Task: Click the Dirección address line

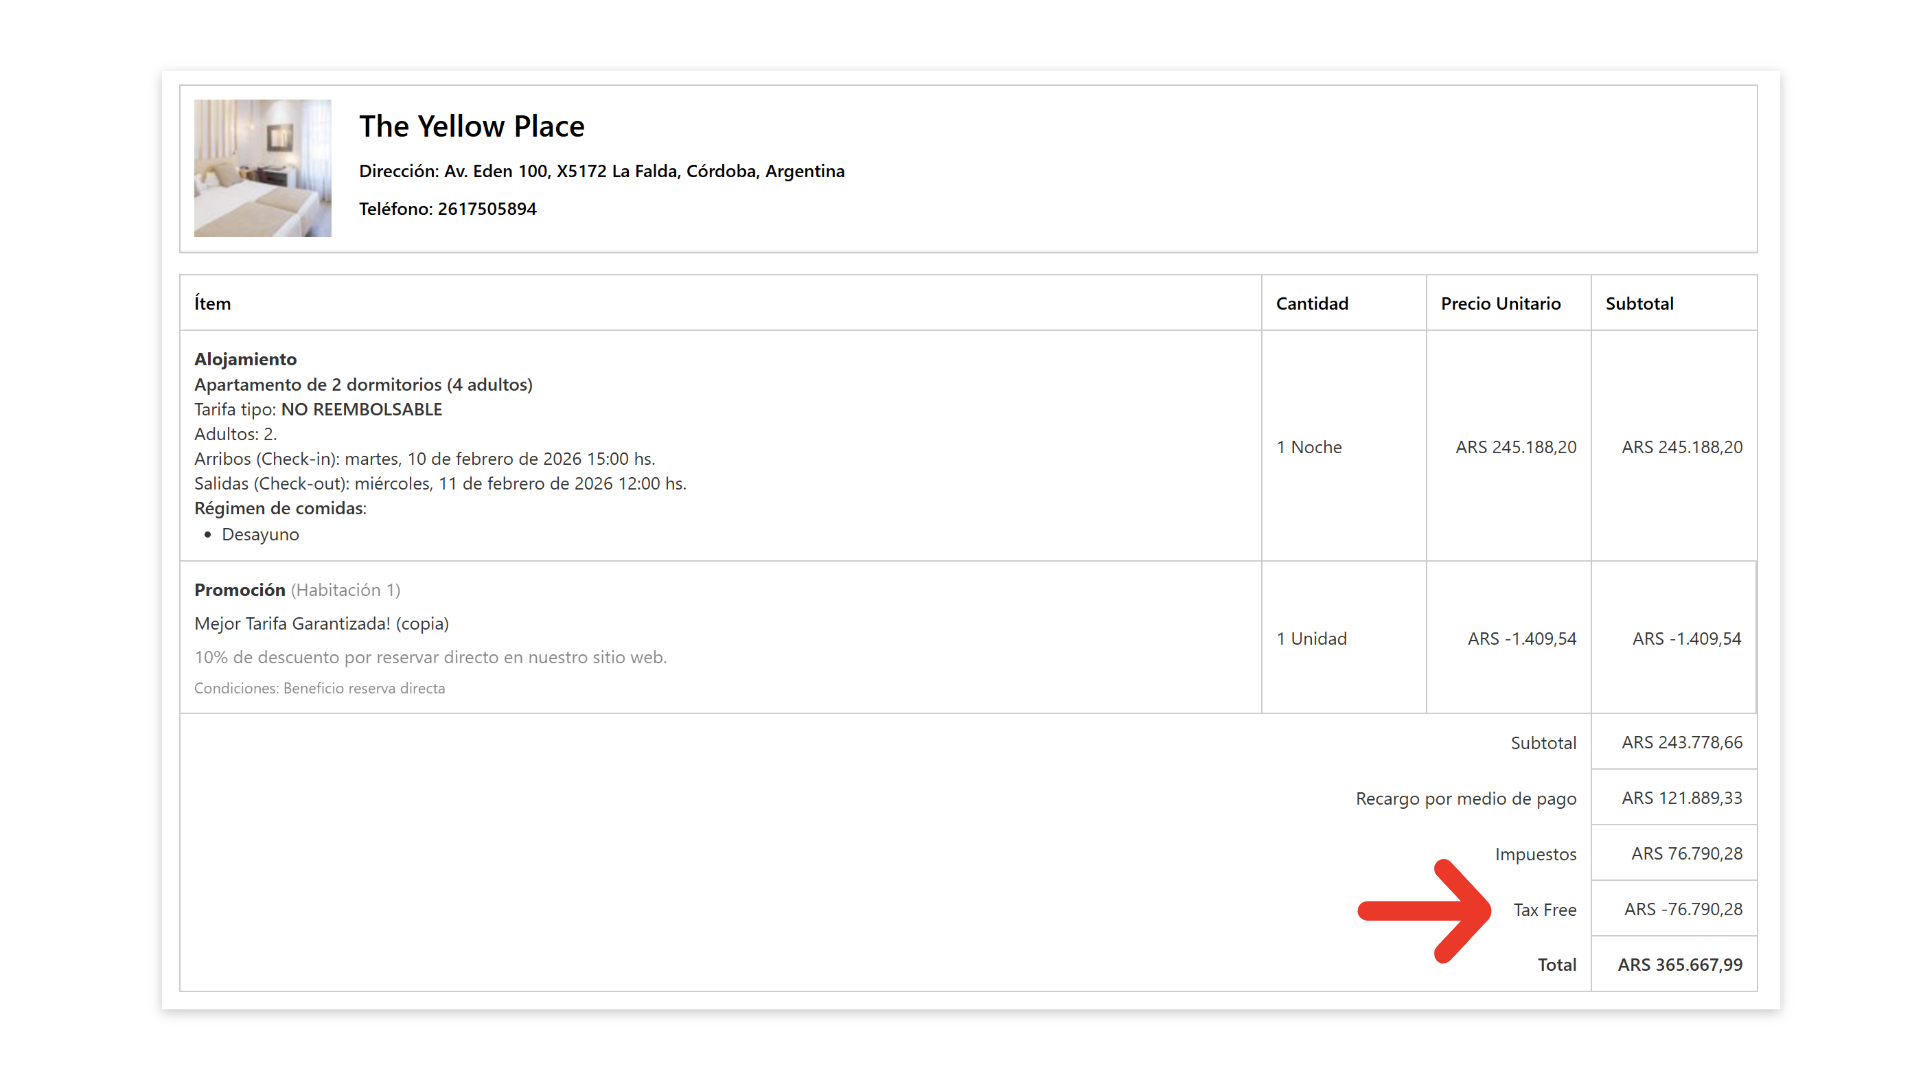Action: click(x=601, y=171)
